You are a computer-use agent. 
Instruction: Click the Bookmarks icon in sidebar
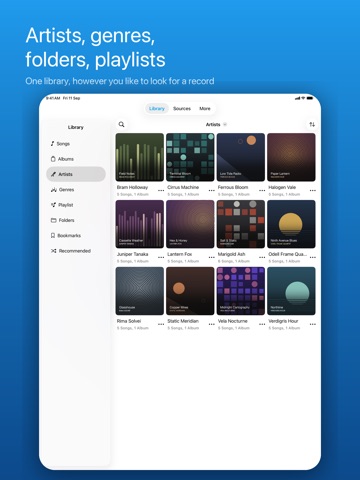pos(53,235)
